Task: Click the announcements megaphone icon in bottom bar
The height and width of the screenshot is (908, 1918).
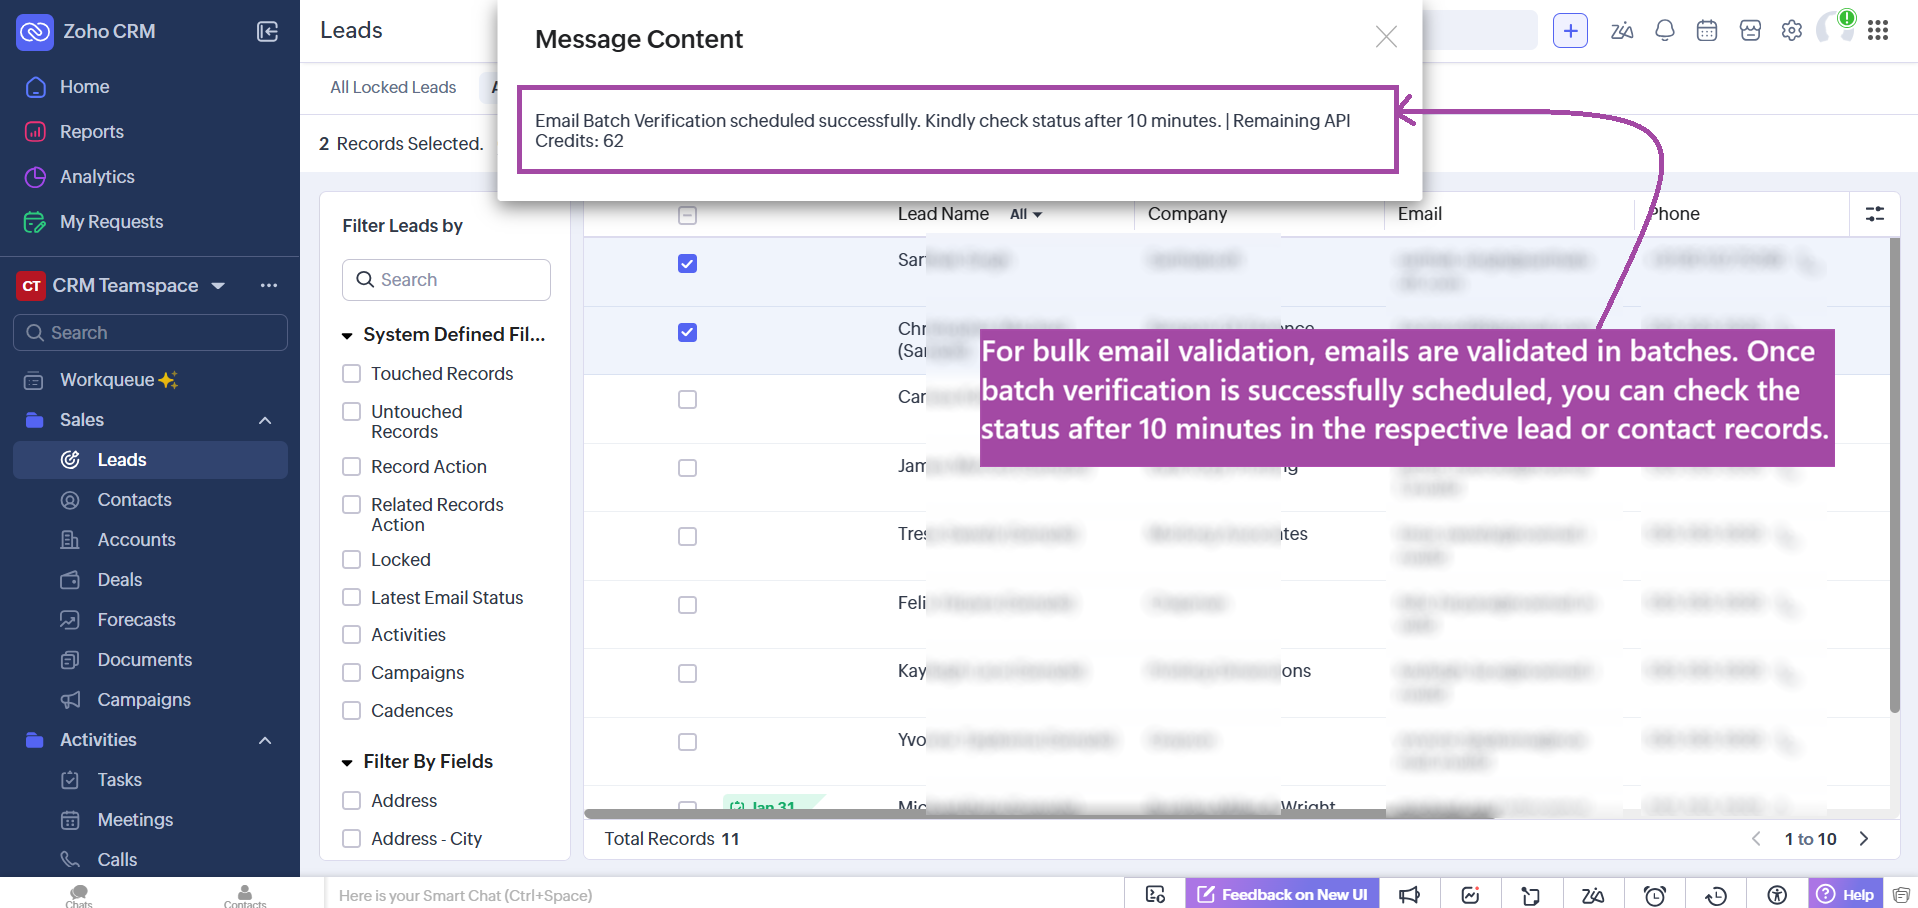Action: [1409, 895]
